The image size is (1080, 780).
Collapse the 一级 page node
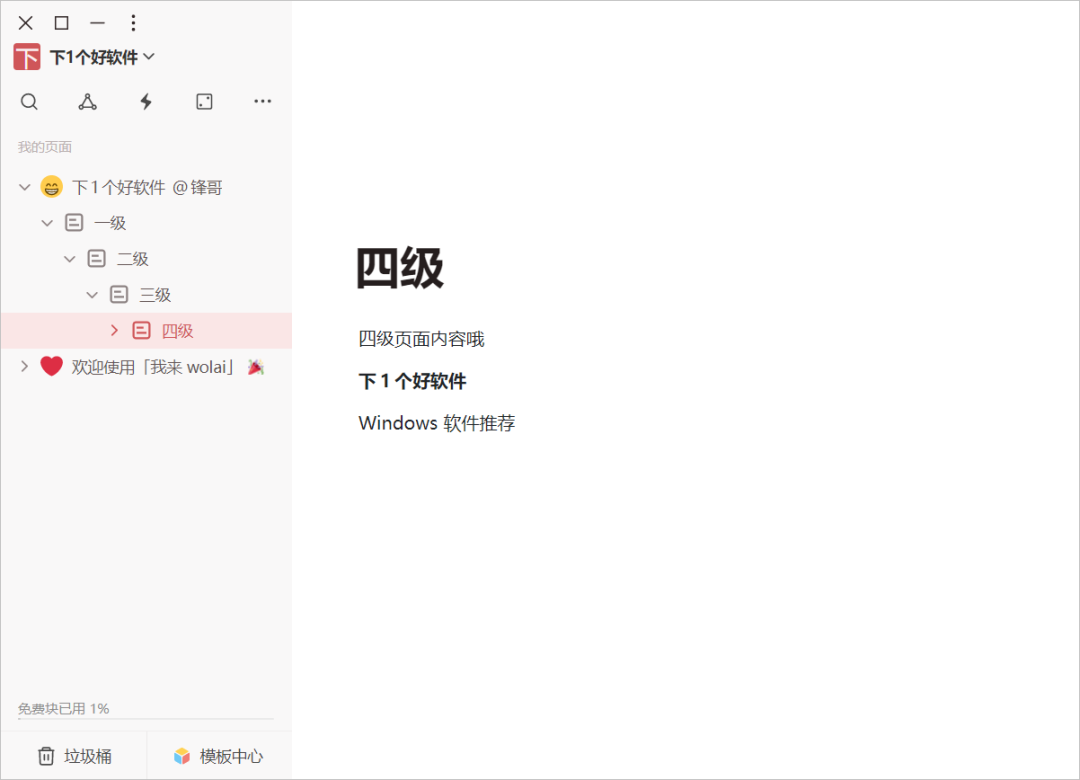(46, 222)
